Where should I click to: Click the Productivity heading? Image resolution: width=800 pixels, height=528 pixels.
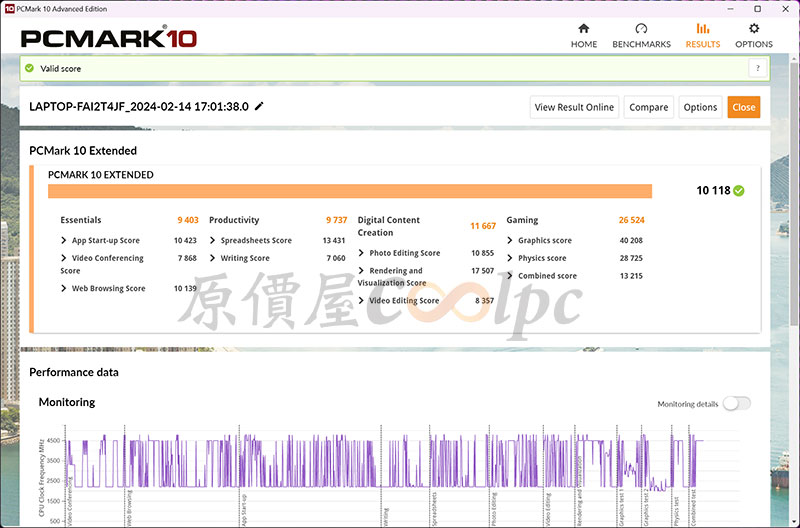click(x=234, y=220)
